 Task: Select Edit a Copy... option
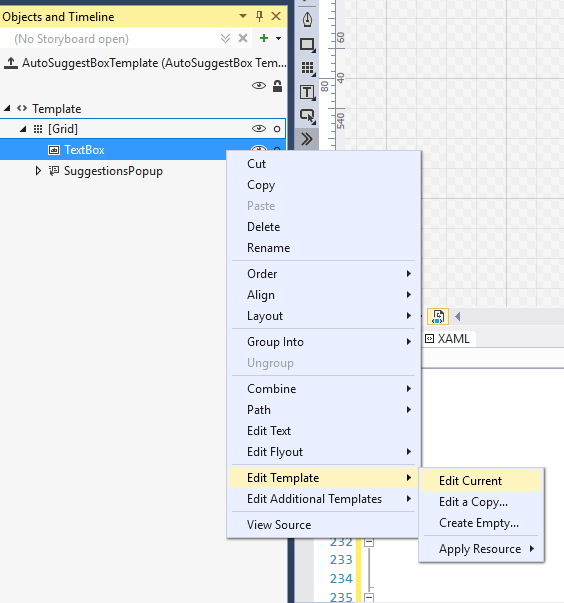pyautogui.click(x=481, y=502)
